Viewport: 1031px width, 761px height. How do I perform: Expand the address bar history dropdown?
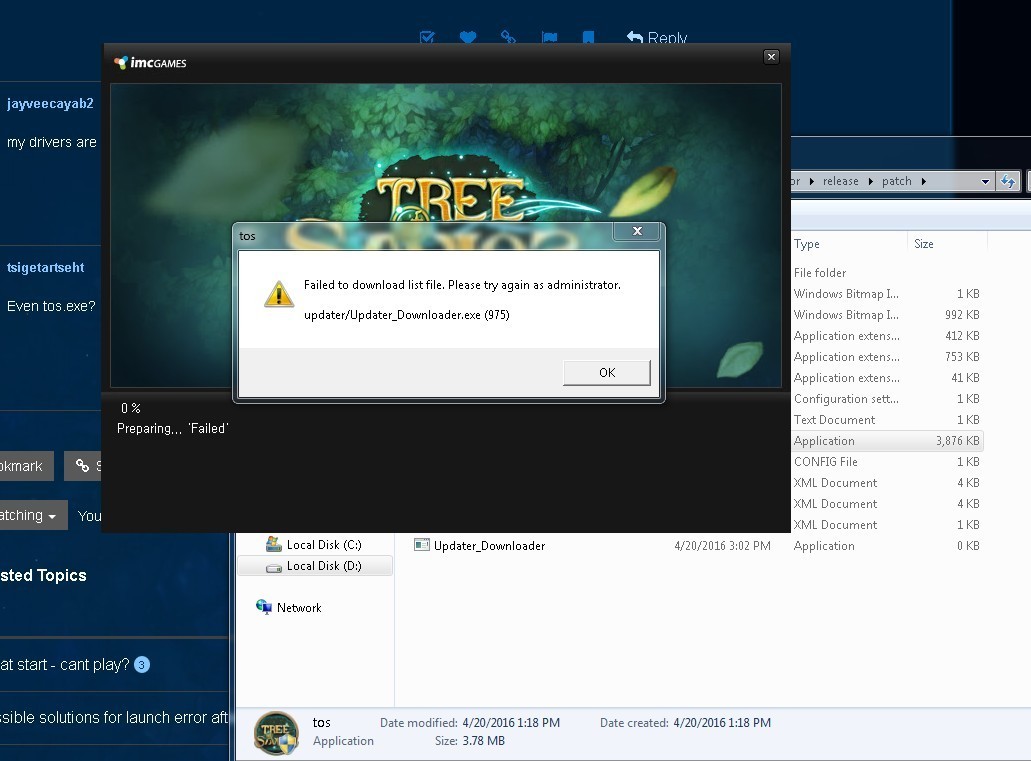pyautogui.click(x=985, y=182)
